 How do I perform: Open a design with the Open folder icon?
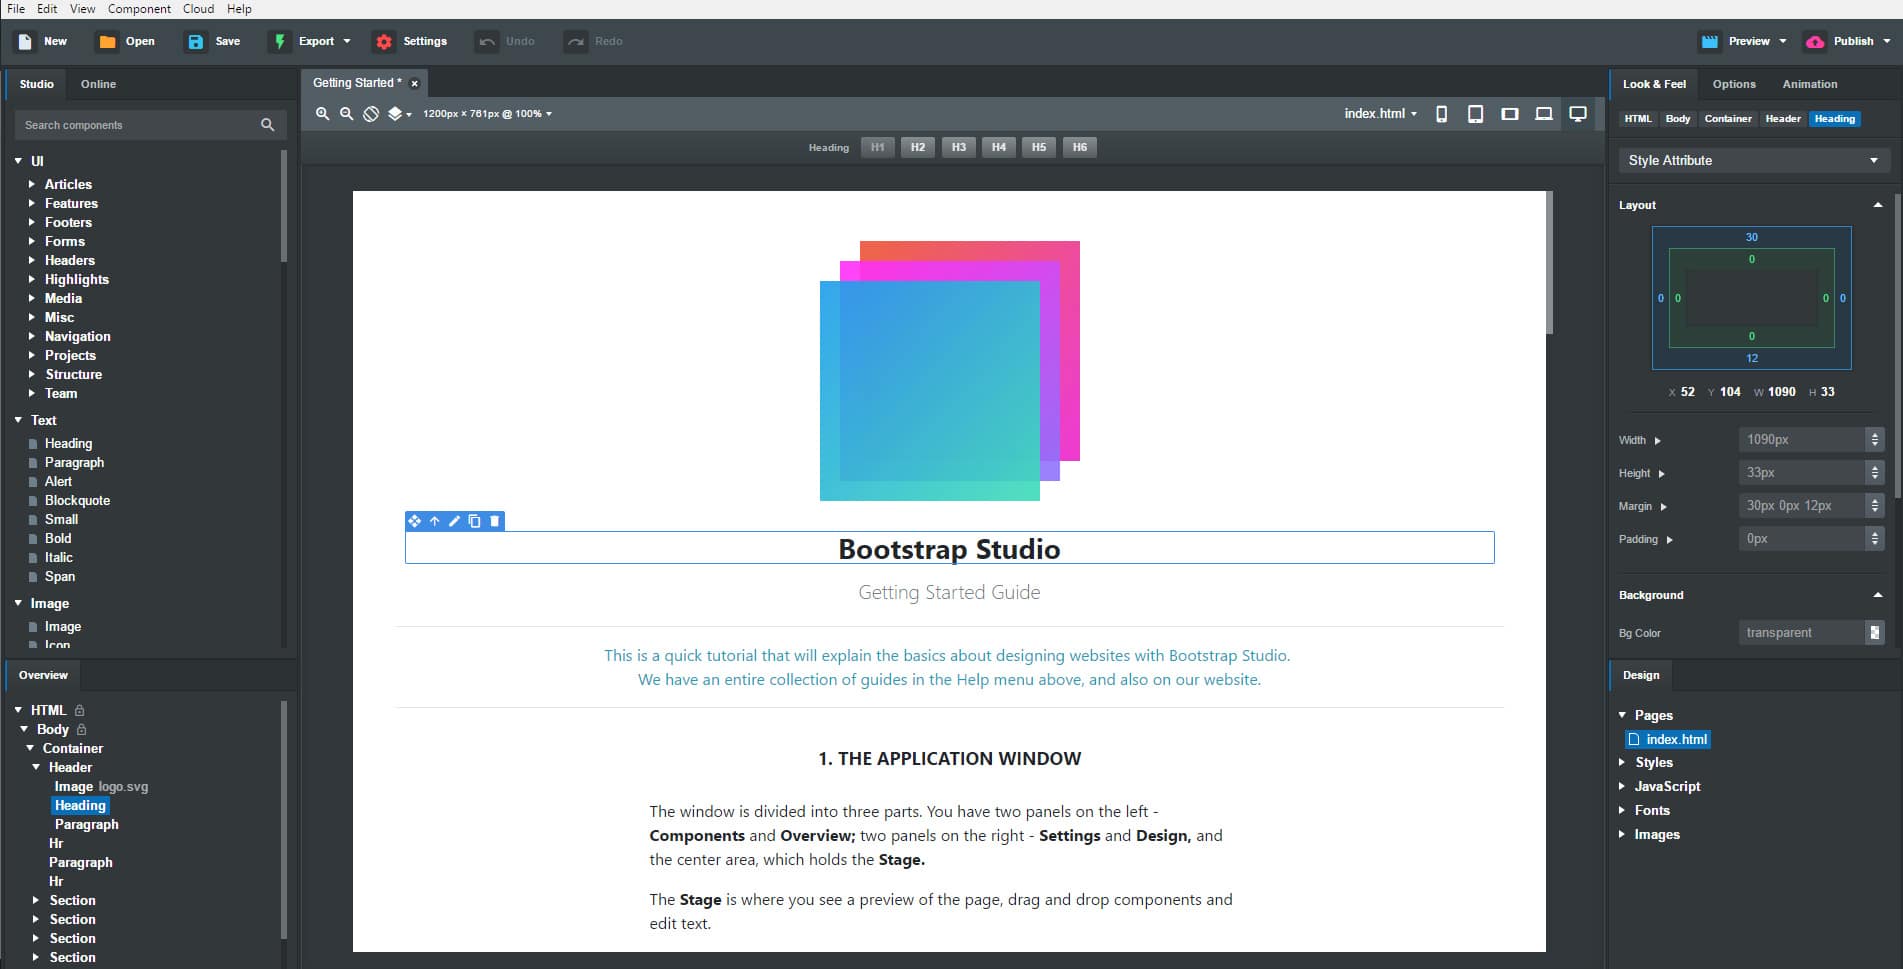(107, 42)
